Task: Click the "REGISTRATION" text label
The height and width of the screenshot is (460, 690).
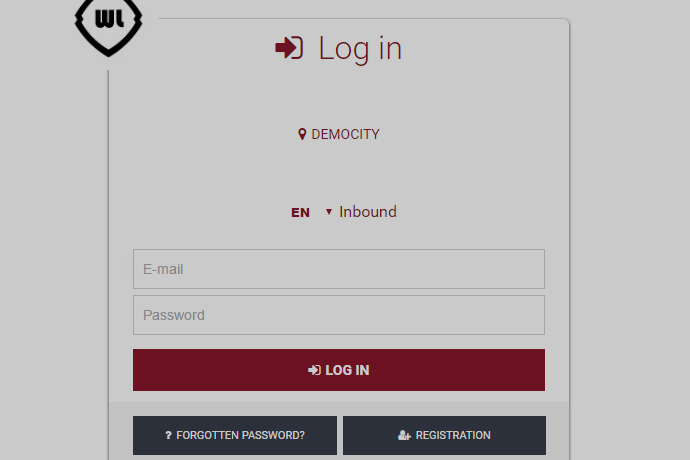Action: pyautogui.click(x=453, y=436)
